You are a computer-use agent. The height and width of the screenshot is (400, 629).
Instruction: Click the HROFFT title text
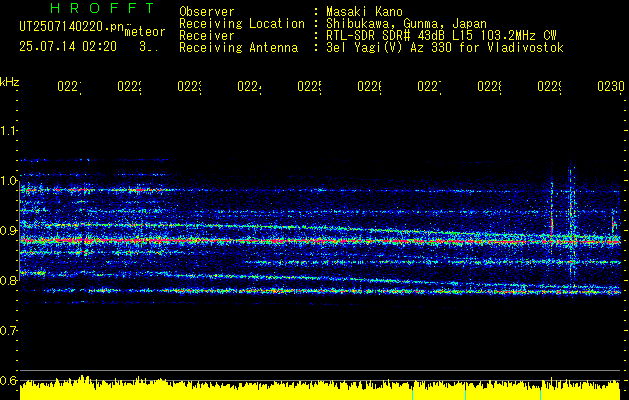click(102, 8)
